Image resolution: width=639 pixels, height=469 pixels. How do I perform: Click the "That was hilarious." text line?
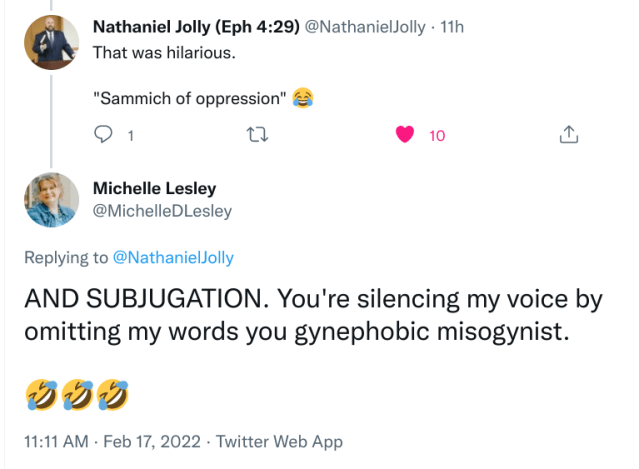coord(164,52)
